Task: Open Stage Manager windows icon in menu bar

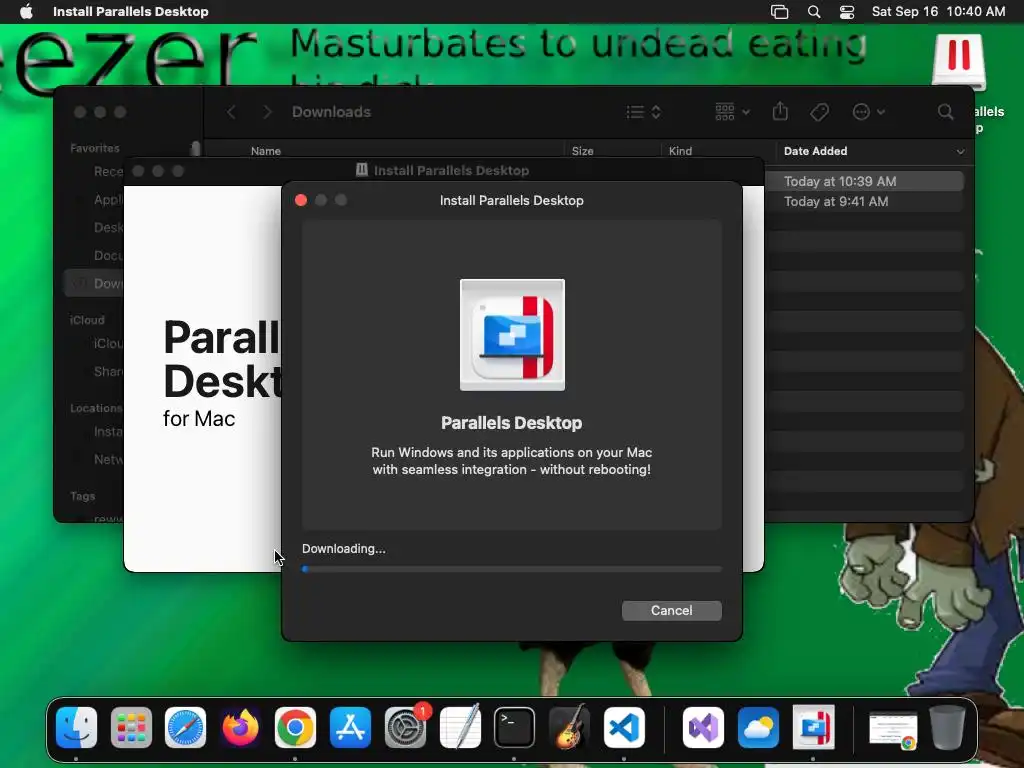Action: [x=779, y=11]
